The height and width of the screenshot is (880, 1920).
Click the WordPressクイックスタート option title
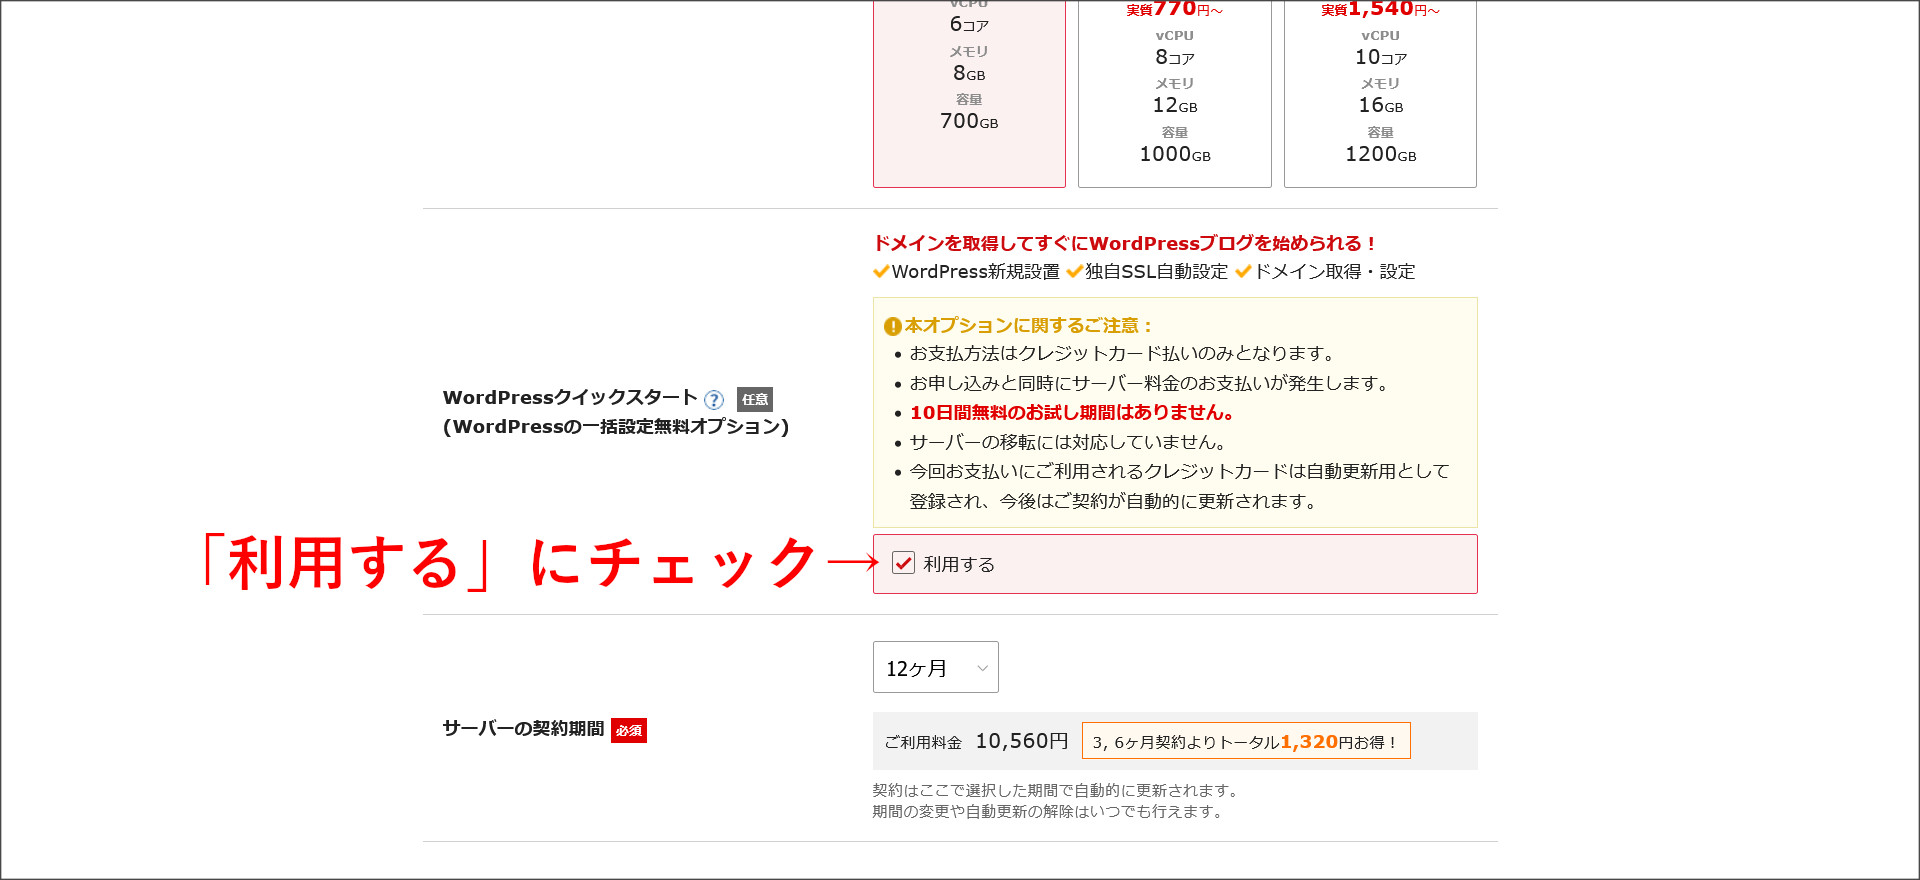click(570, 398)
